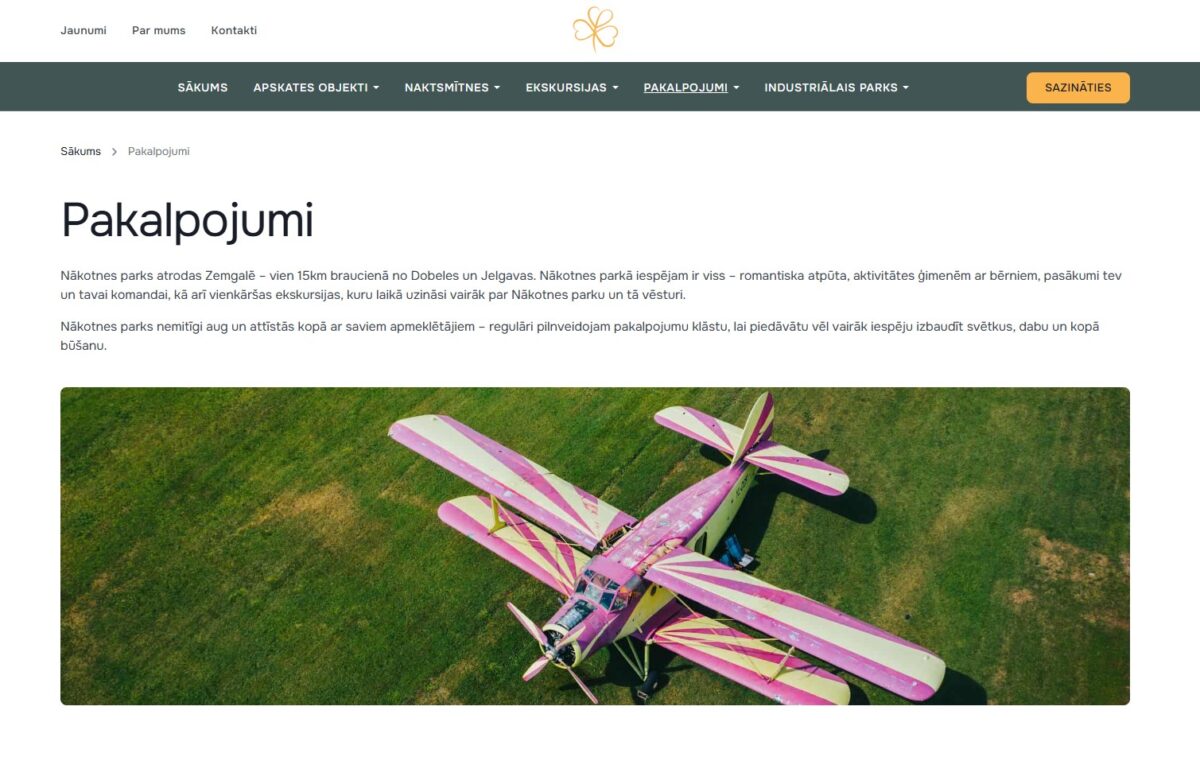Open Kontakti page
The height and width of the screenshot is (780, 1200).
[x=234, y=30]
